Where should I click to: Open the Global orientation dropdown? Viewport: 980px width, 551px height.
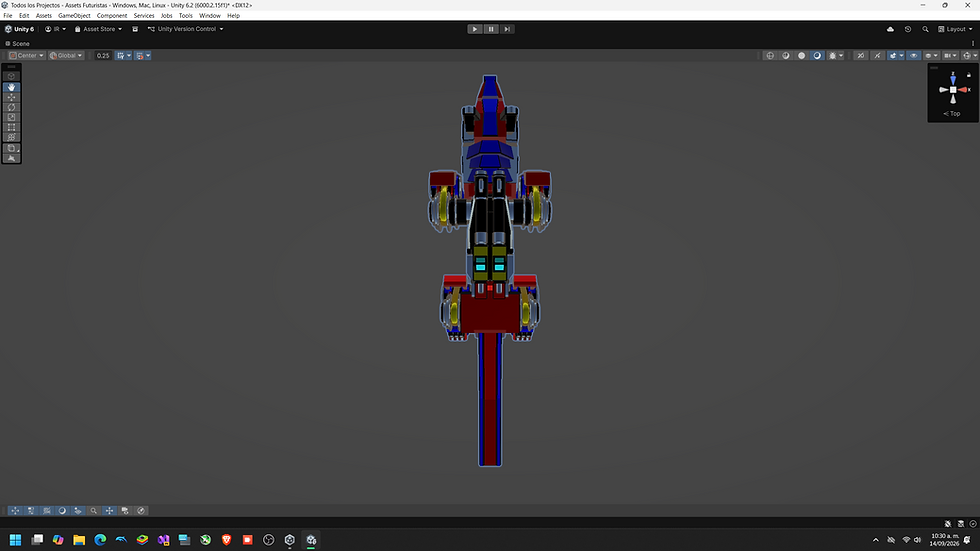[66, 56]
